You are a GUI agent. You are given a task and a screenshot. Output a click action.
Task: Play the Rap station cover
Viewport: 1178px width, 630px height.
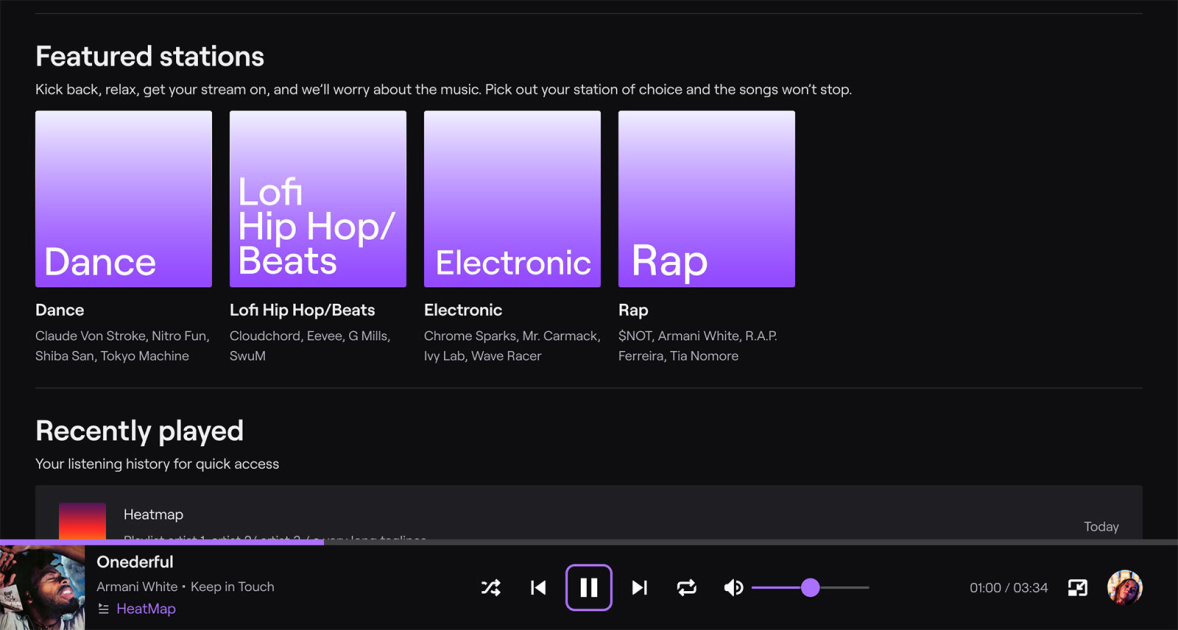pos(706,199)
